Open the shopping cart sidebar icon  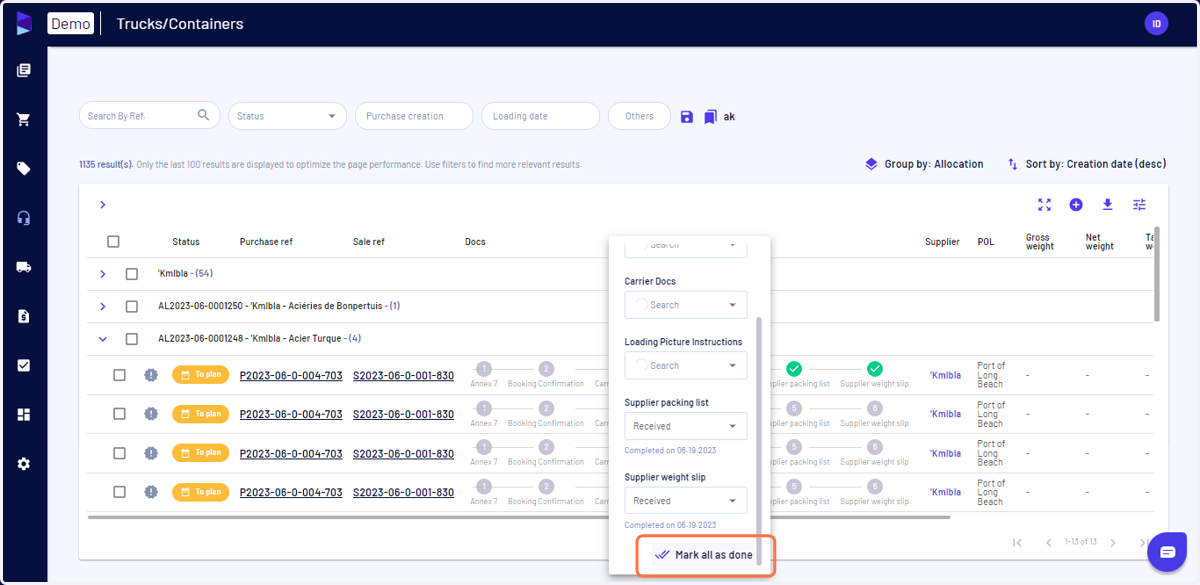coord(24,119)
